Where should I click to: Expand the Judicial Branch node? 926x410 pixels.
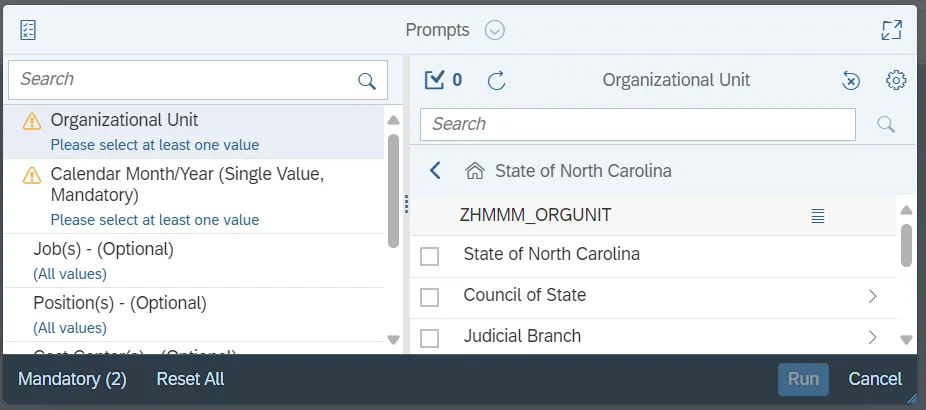[872, 337]
